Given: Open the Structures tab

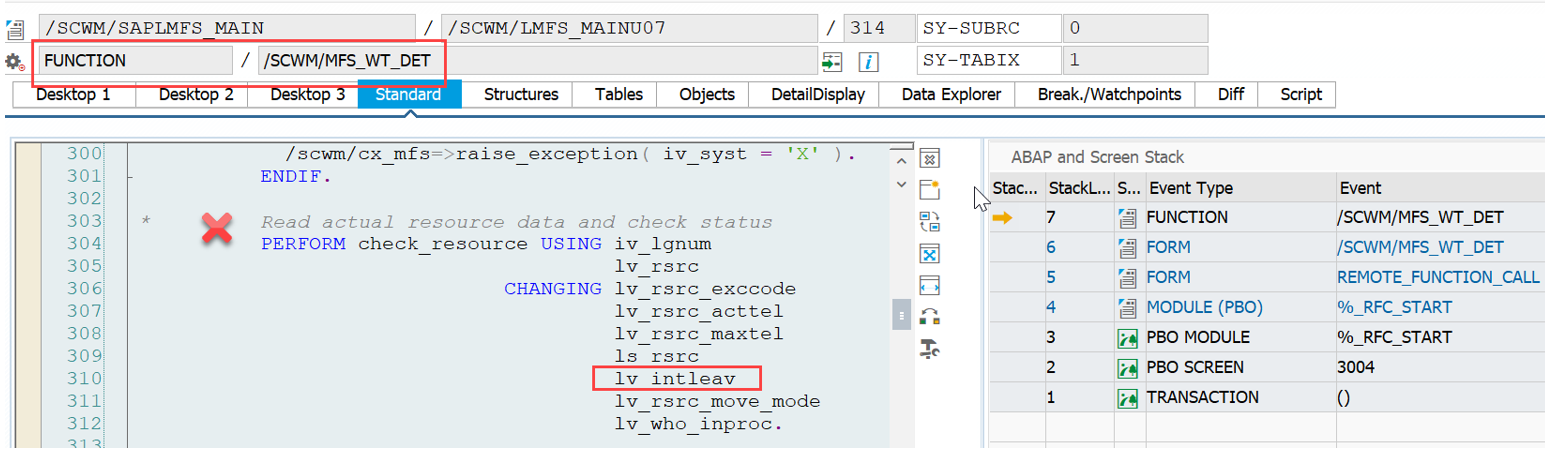Looking at the screenshot, I should click(x=521, y=94).
